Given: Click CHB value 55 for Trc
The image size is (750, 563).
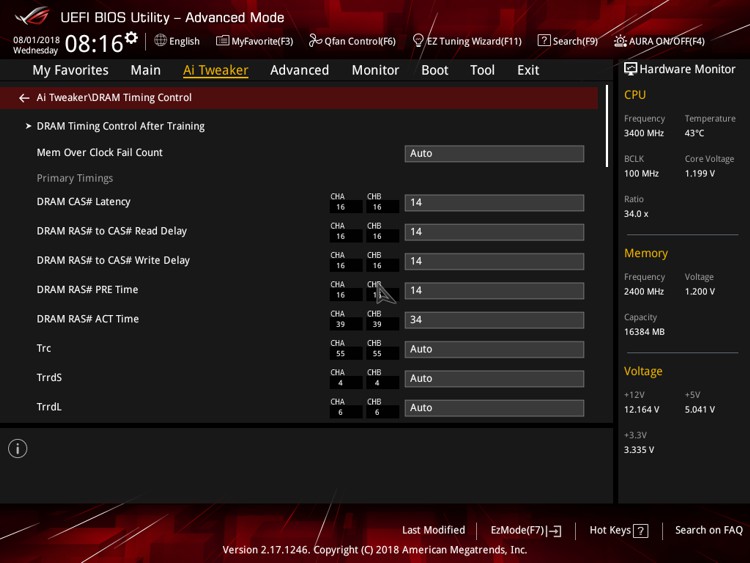Looking at the screenshot, I should click(x=377, y=353).
